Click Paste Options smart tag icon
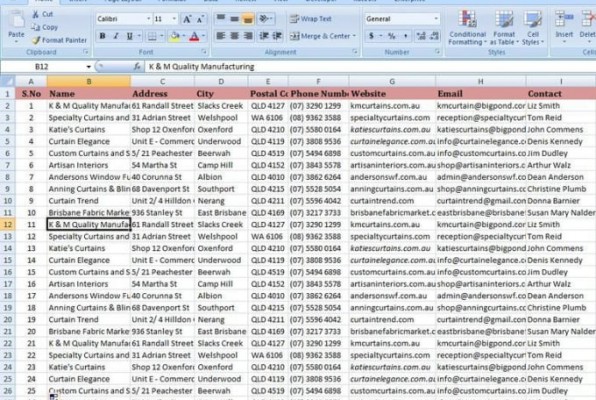 (x=54, y=397)
